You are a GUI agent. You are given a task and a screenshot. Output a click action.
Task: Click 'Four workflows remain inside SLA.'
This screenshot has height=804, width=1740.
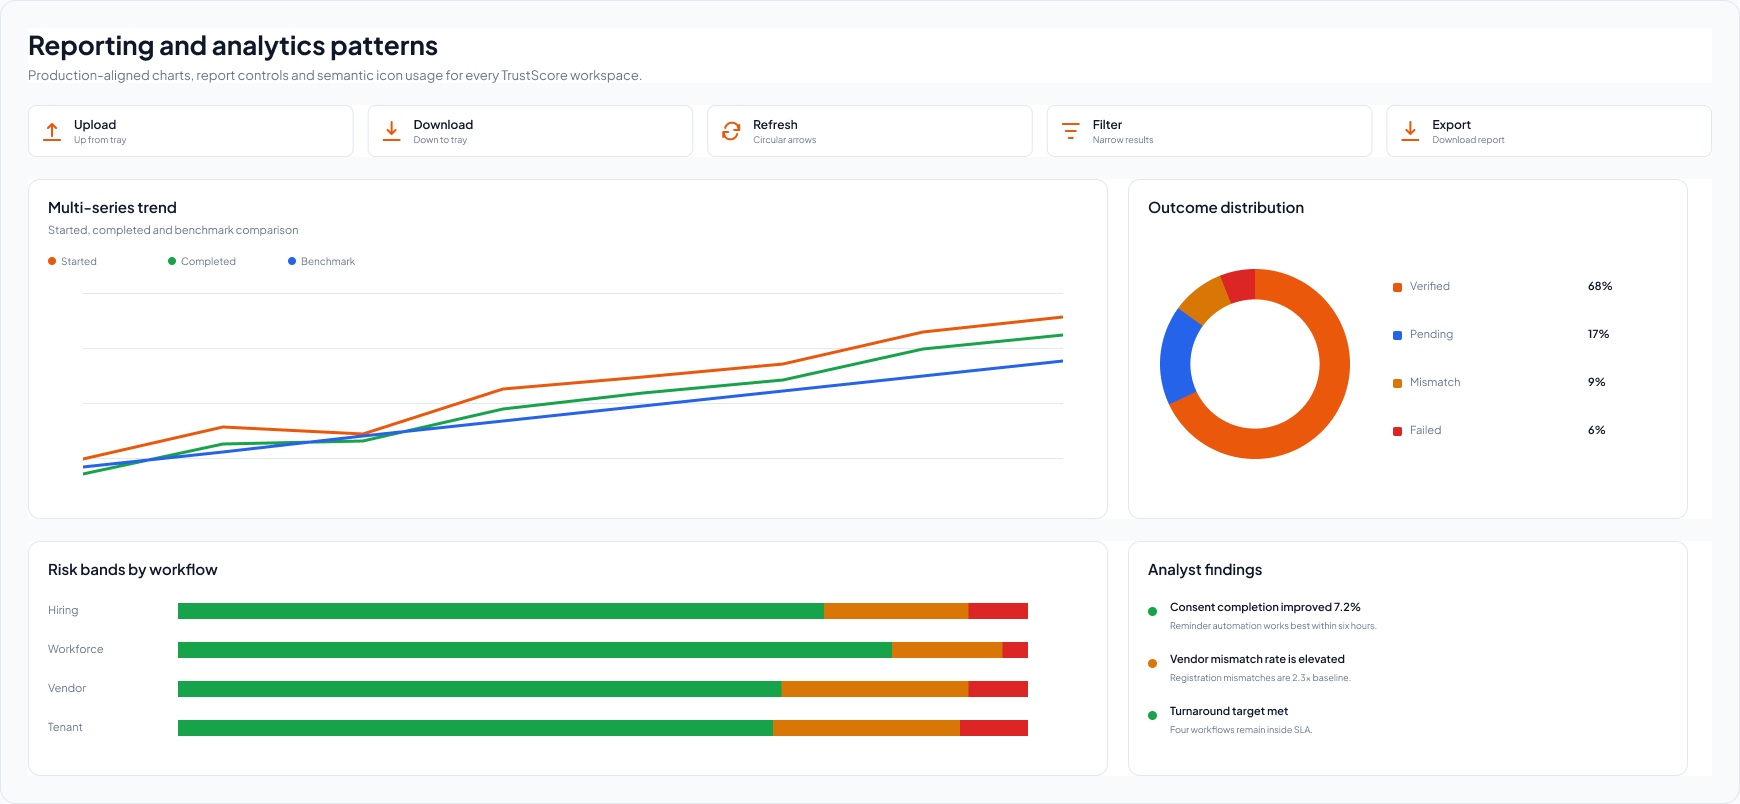1241,730
